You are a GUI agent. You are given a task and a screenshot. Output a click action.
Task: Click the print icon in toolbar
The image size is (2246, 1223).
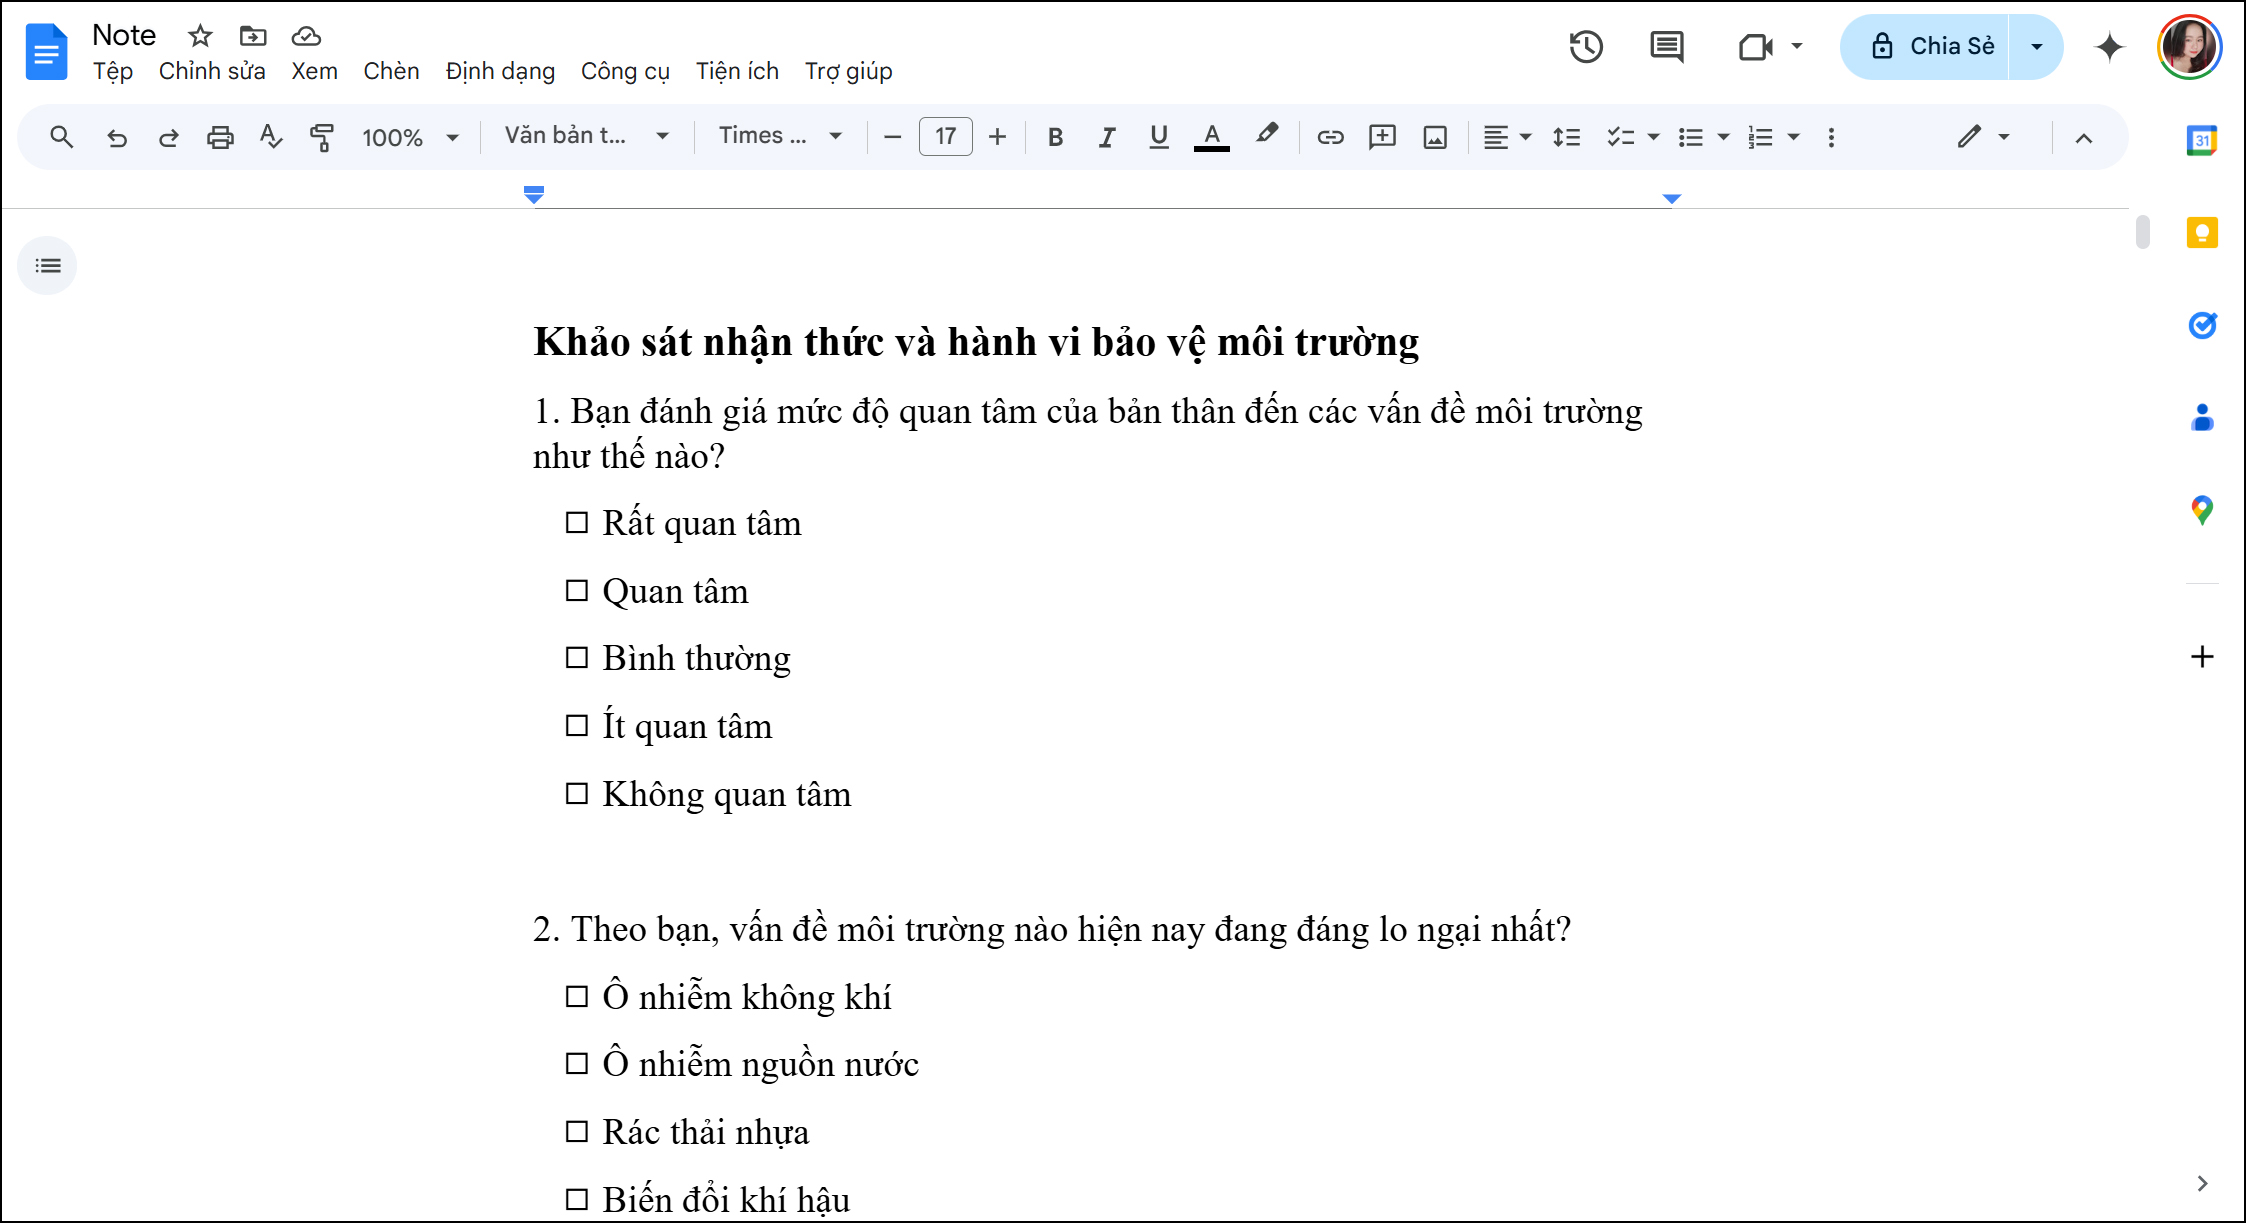pos(220,137)
